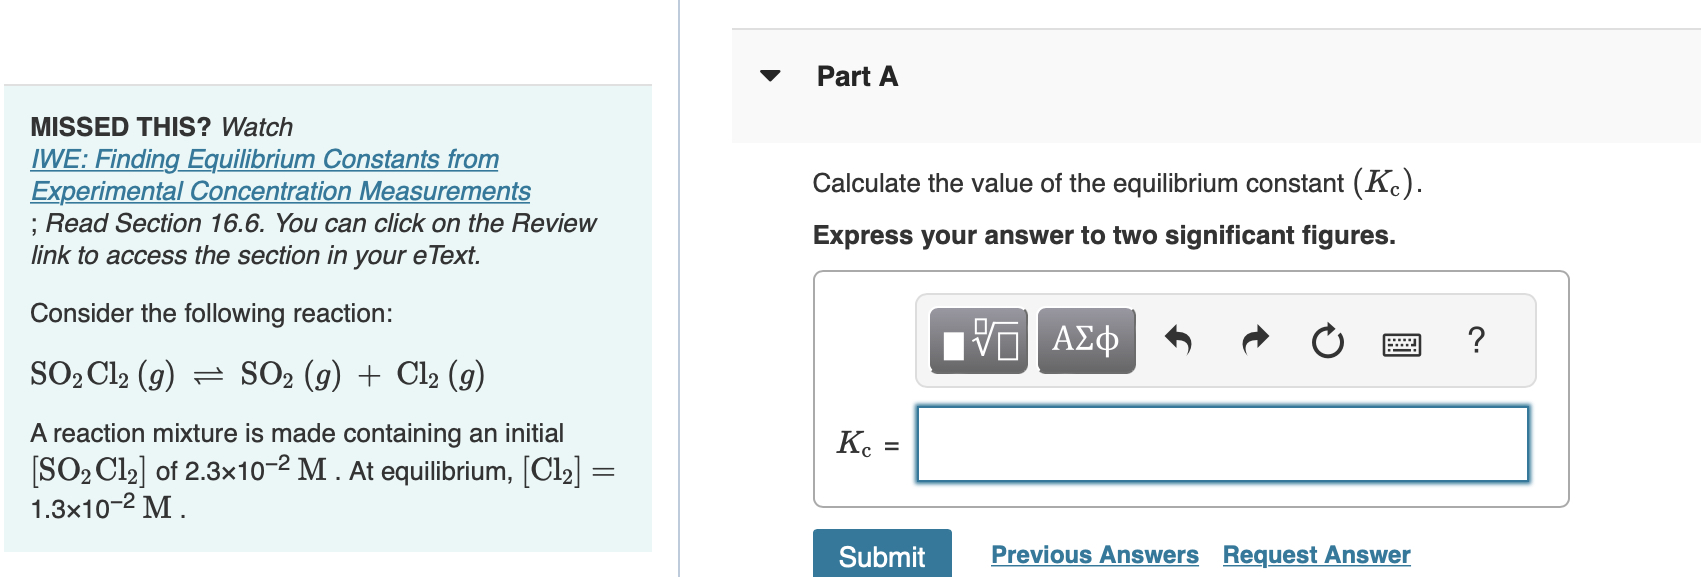This screenshot has width=1701, height=577.
Task: Open the on-screen keyboard icon
Action: [1400, 340]
